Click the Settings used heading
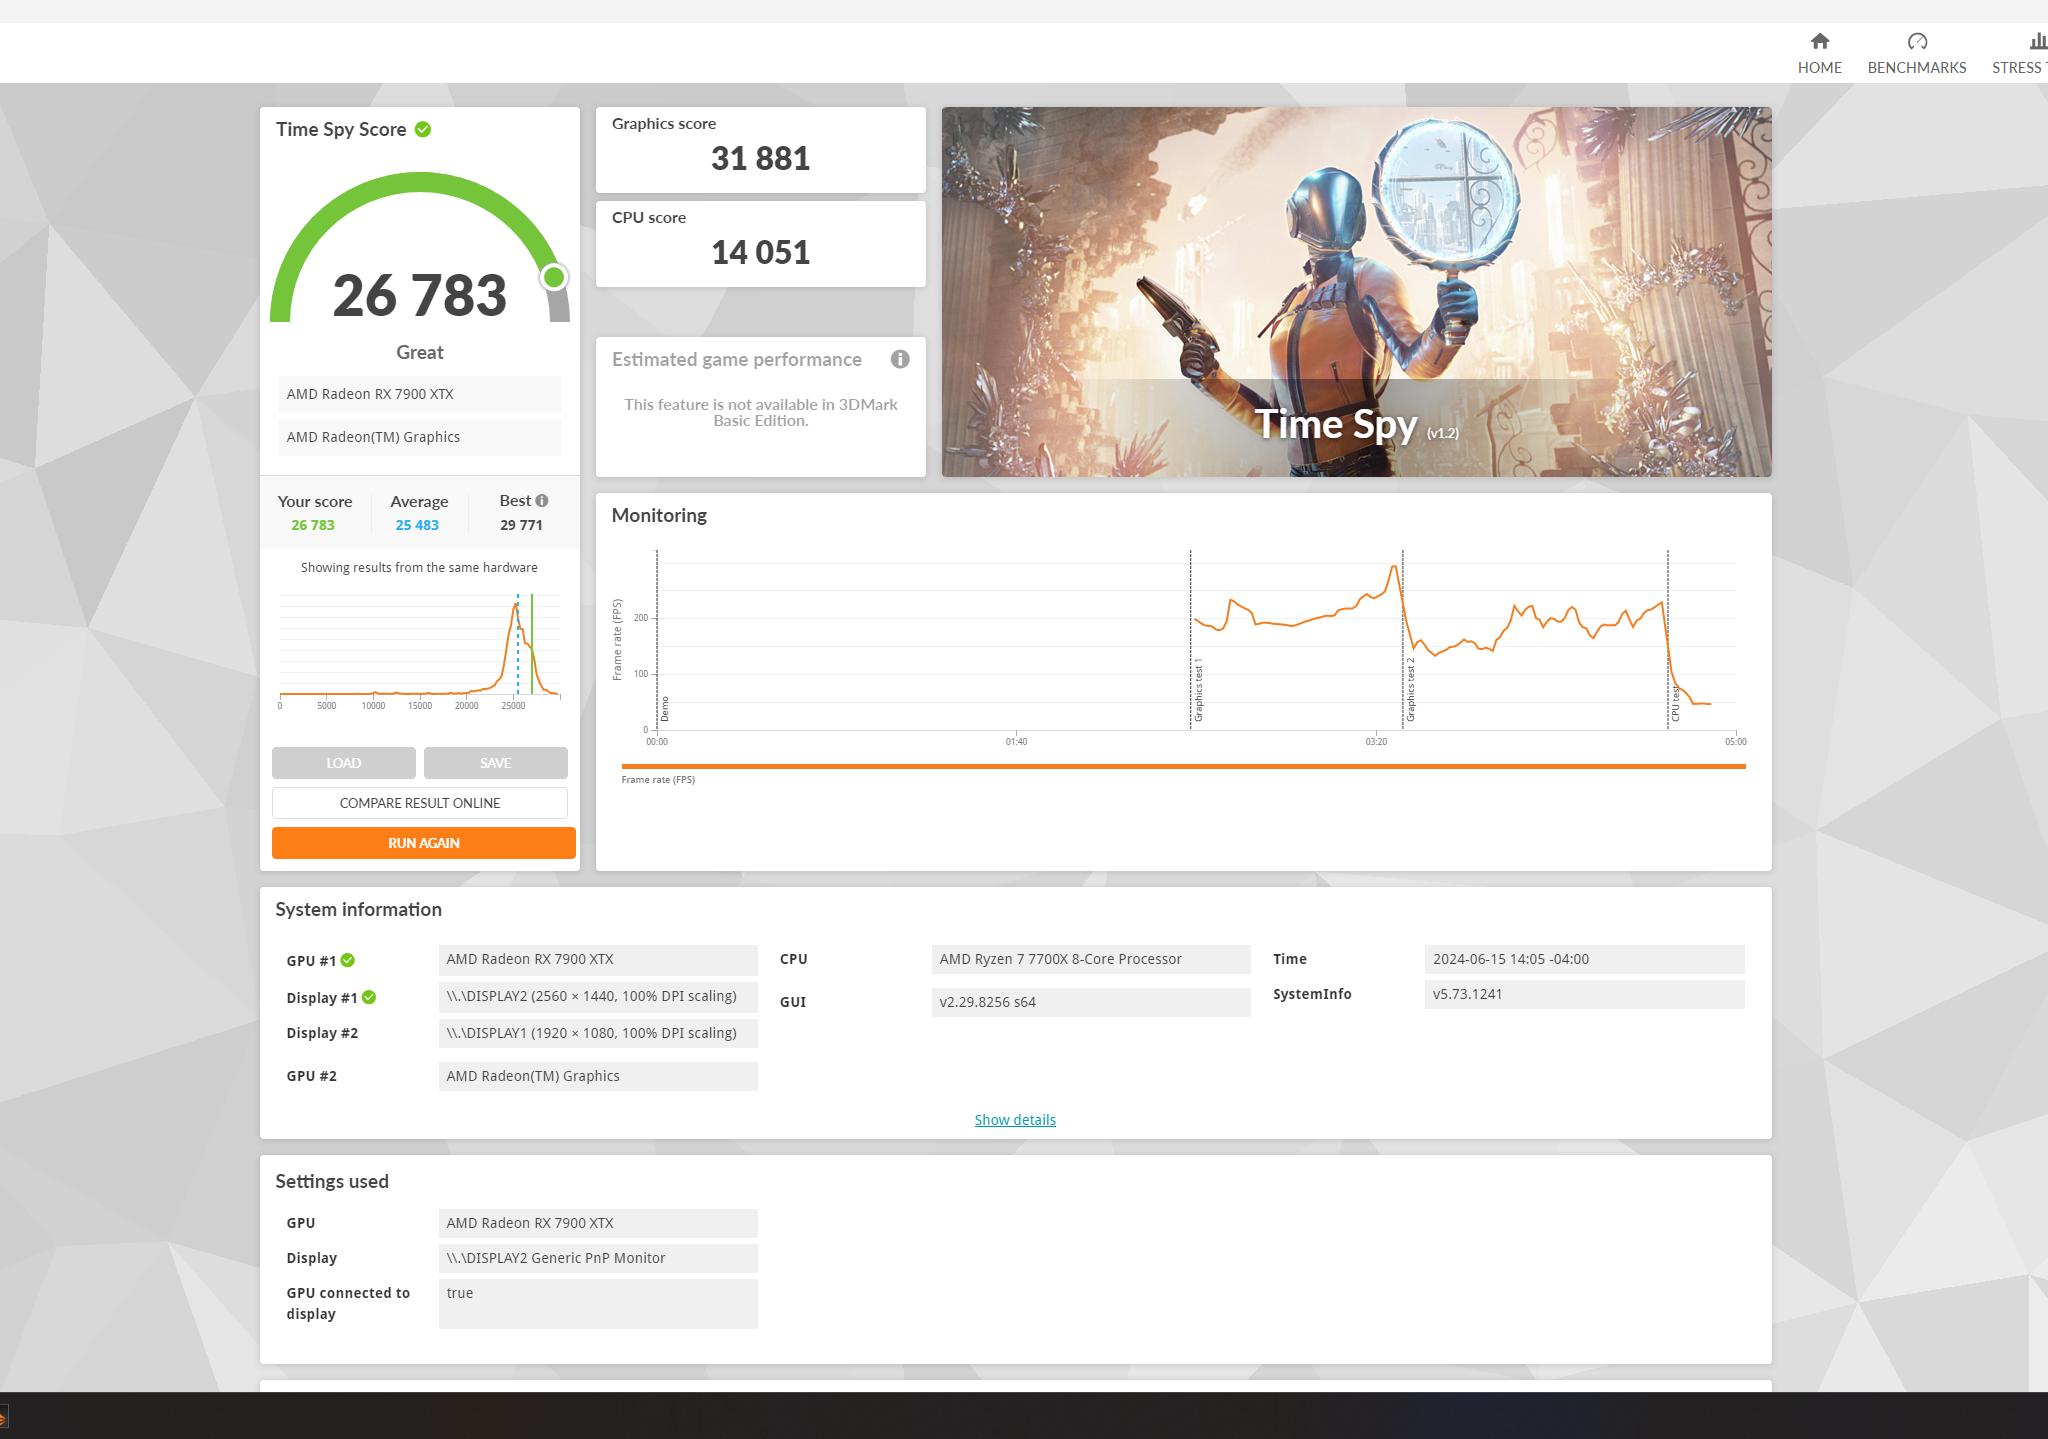The width and height of the screenshot is (2048, 1439). click(x=331, y=1181)
